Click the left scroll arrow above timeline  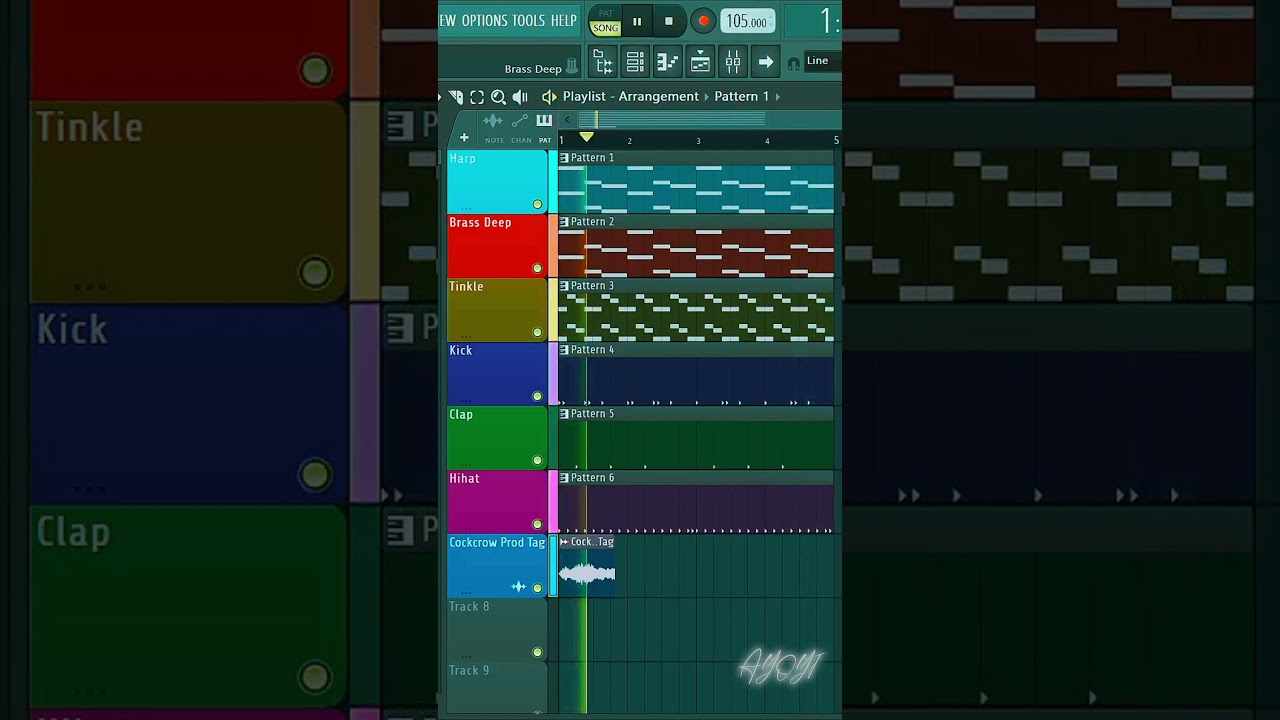(x=567, y=120)
